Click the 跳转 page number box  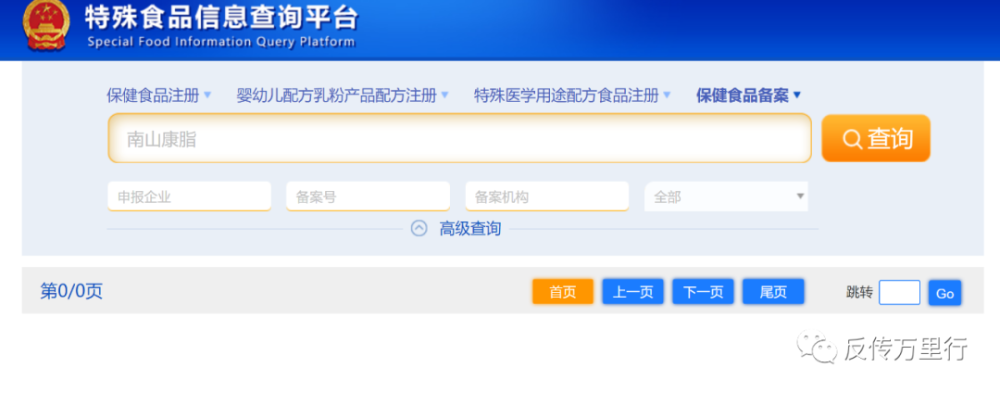899,293
